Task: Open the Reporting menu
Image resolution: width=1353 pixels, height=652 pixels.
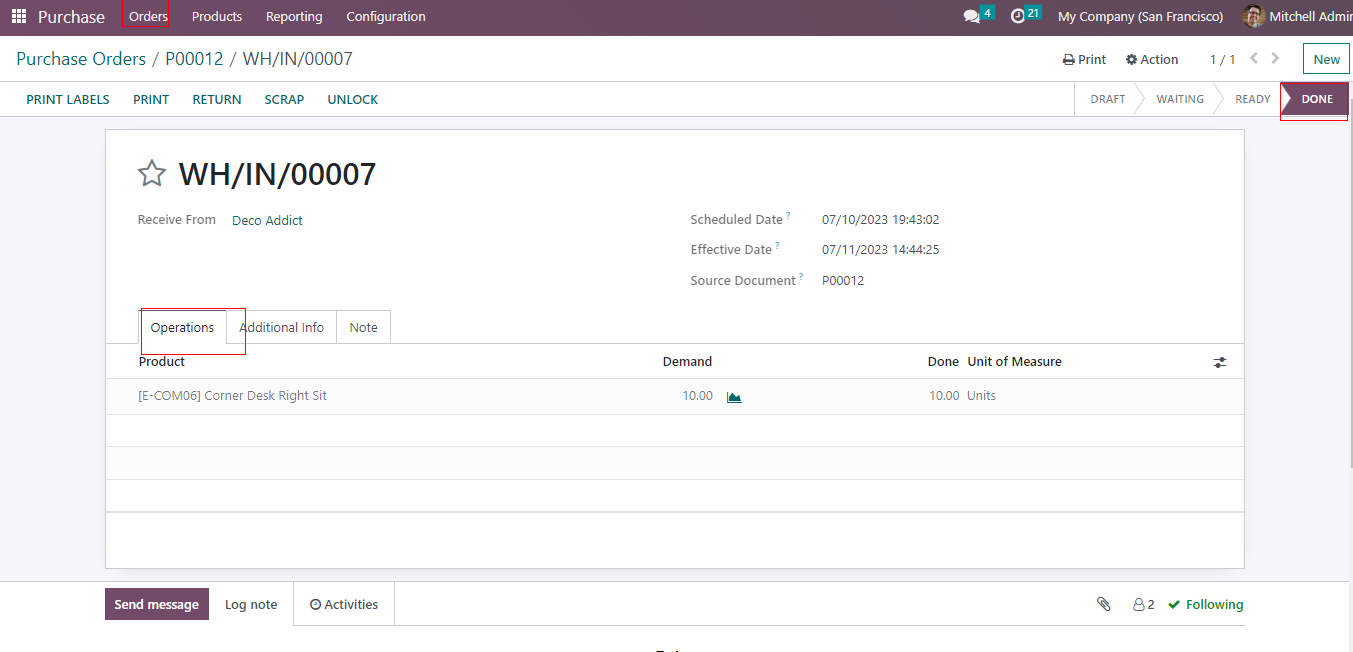Action: click(294, 17)
